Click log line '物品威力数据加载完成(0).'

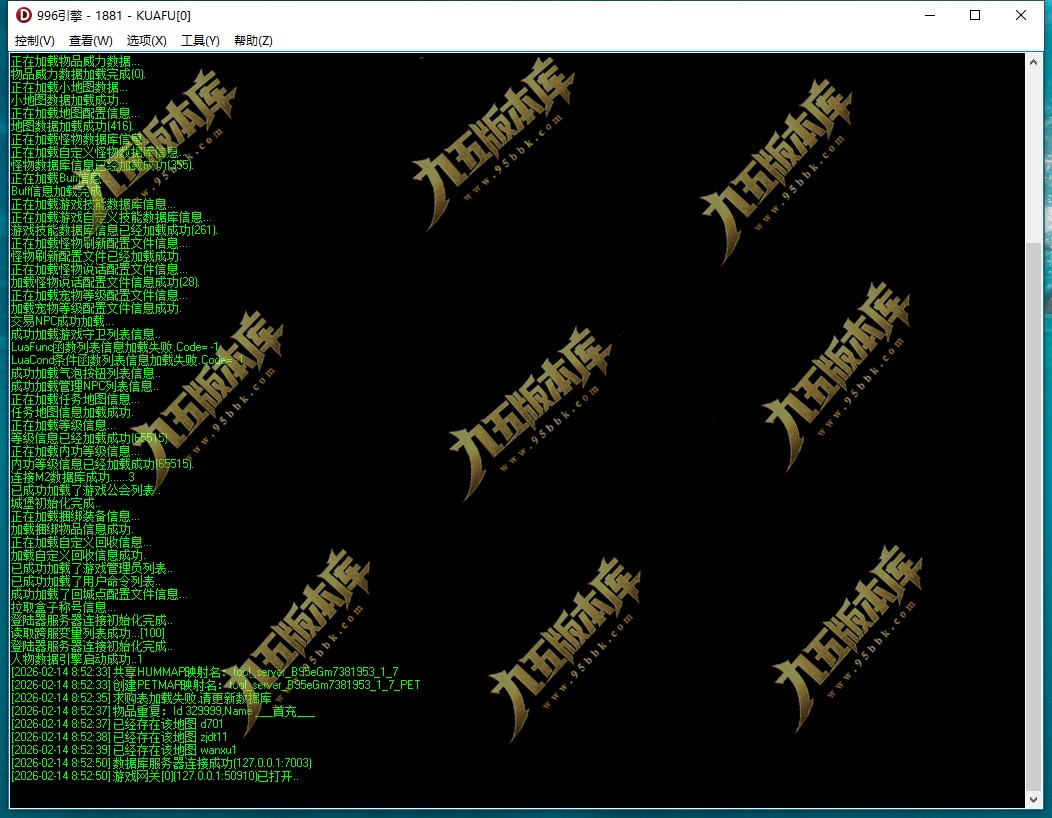click(78, 74)
